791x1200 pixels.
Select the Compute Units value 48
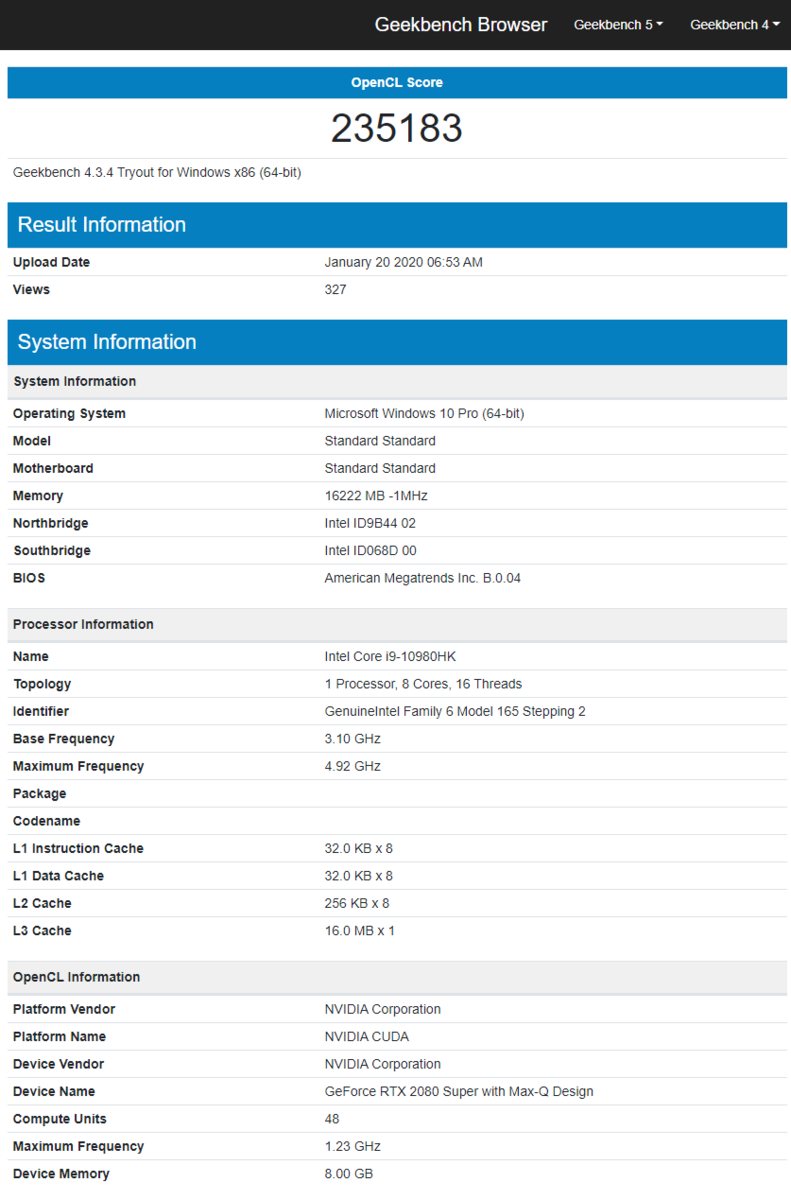[332, 1119]
